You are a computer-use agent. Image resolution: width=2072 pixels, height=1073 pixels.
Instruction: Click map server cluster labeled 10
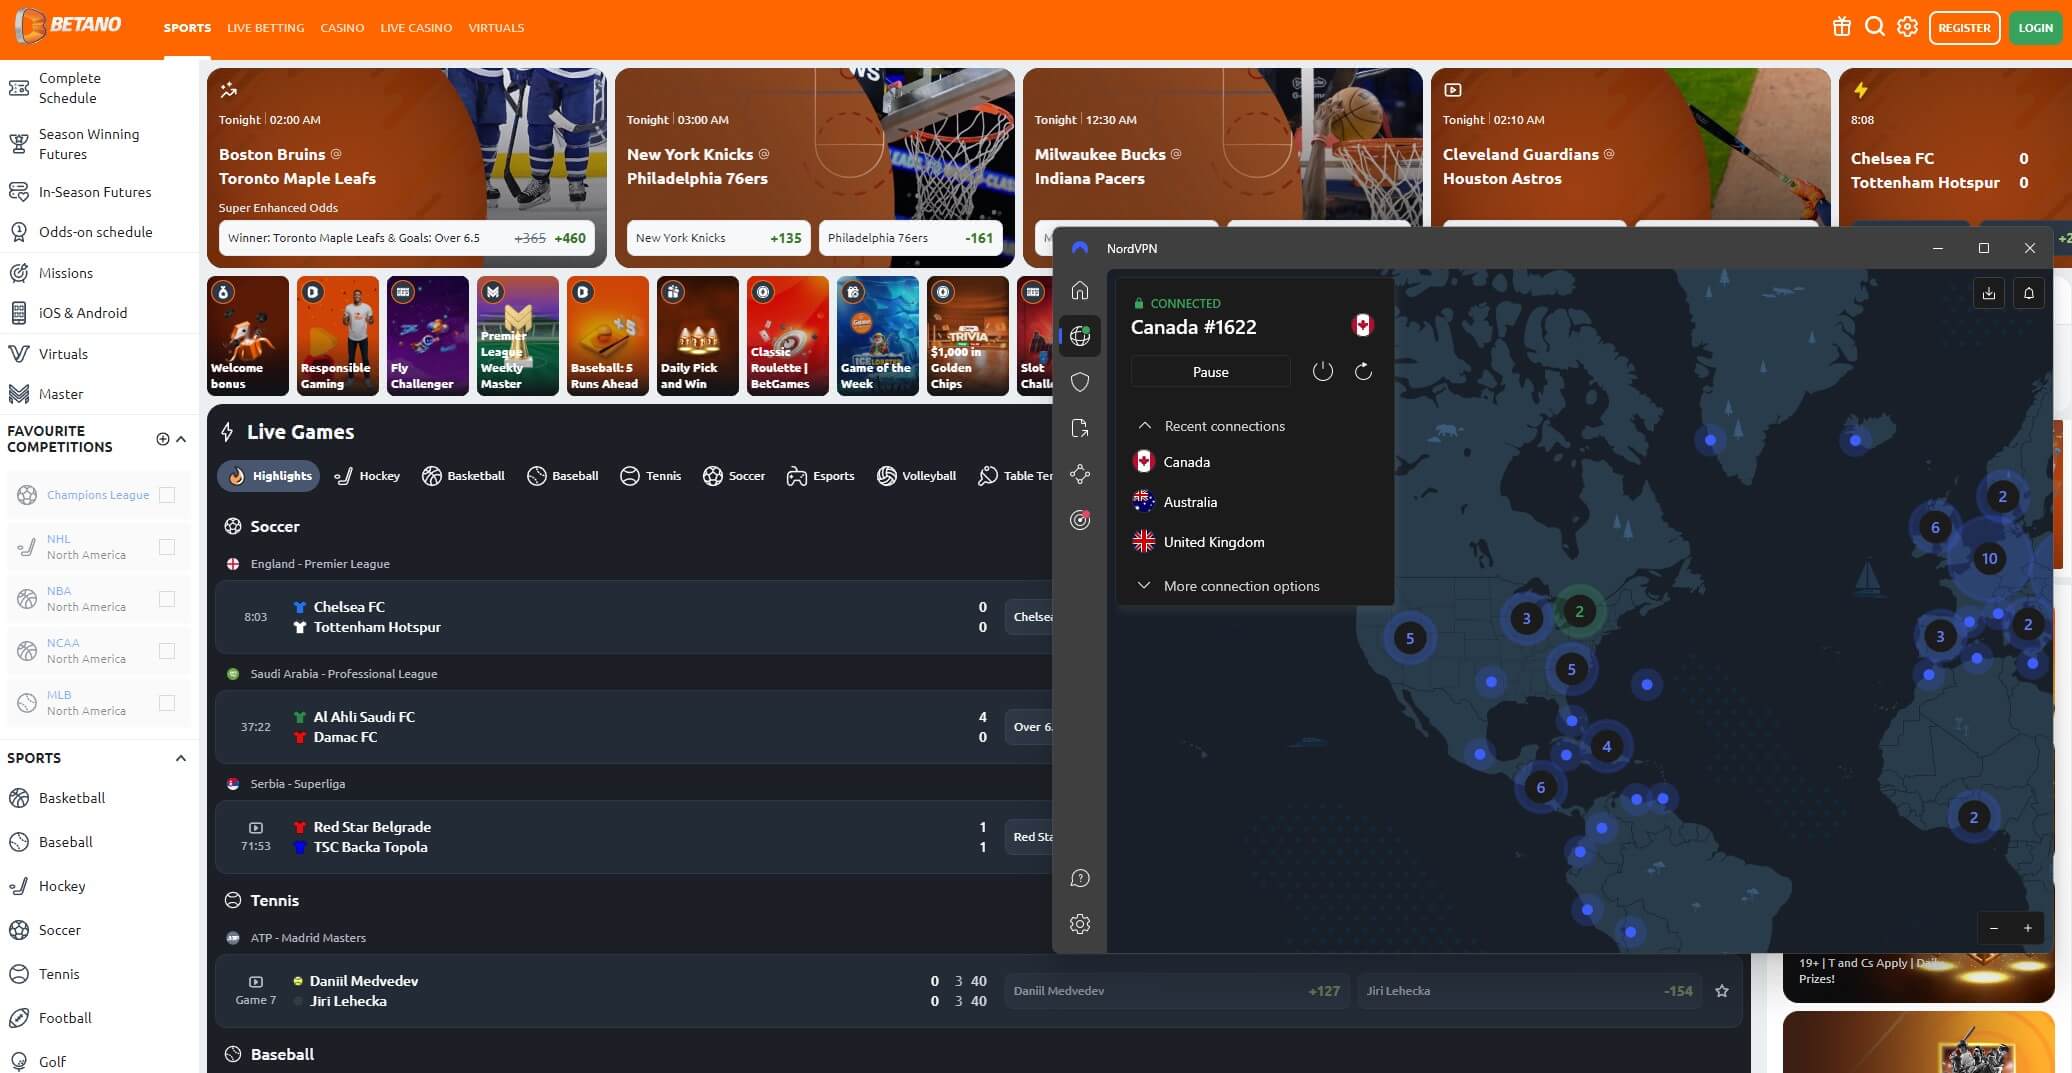click(x=1989, y=558)
